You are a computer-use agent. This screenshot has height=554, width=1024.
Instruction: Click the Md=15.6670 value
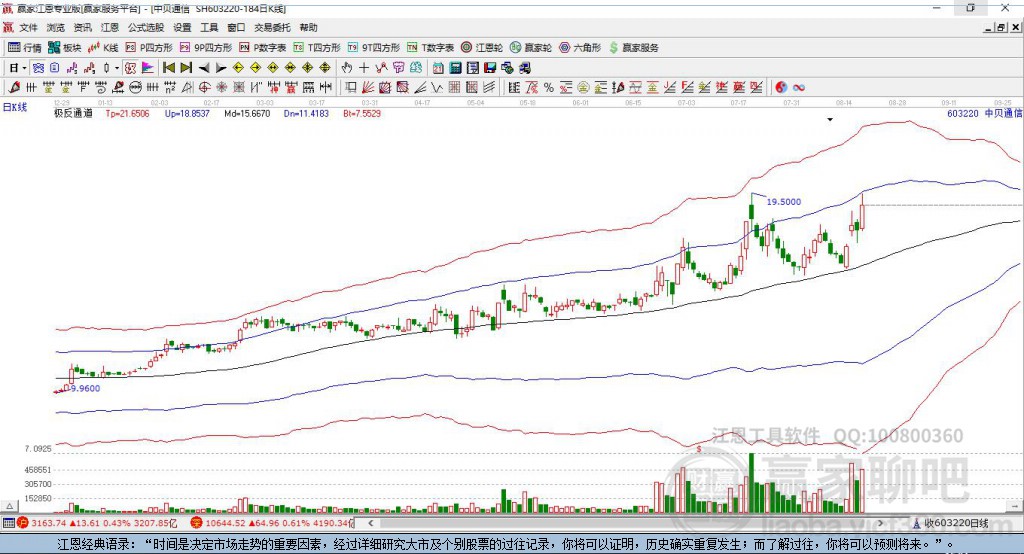[247, 113]
